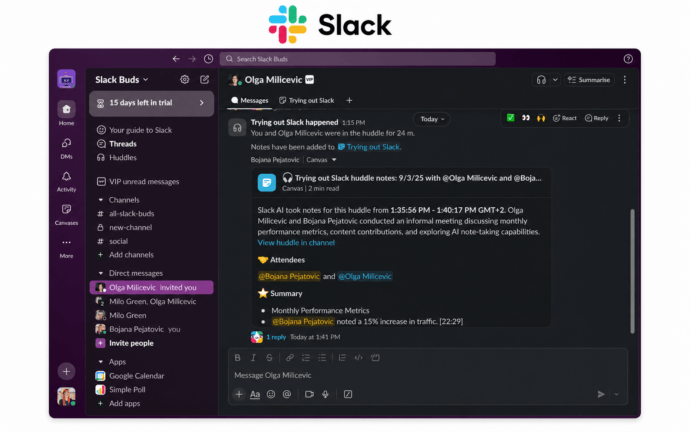Go to Home in sidebar
The height and width of the screenshot is (432, 690).
click(x=66, y=113)
